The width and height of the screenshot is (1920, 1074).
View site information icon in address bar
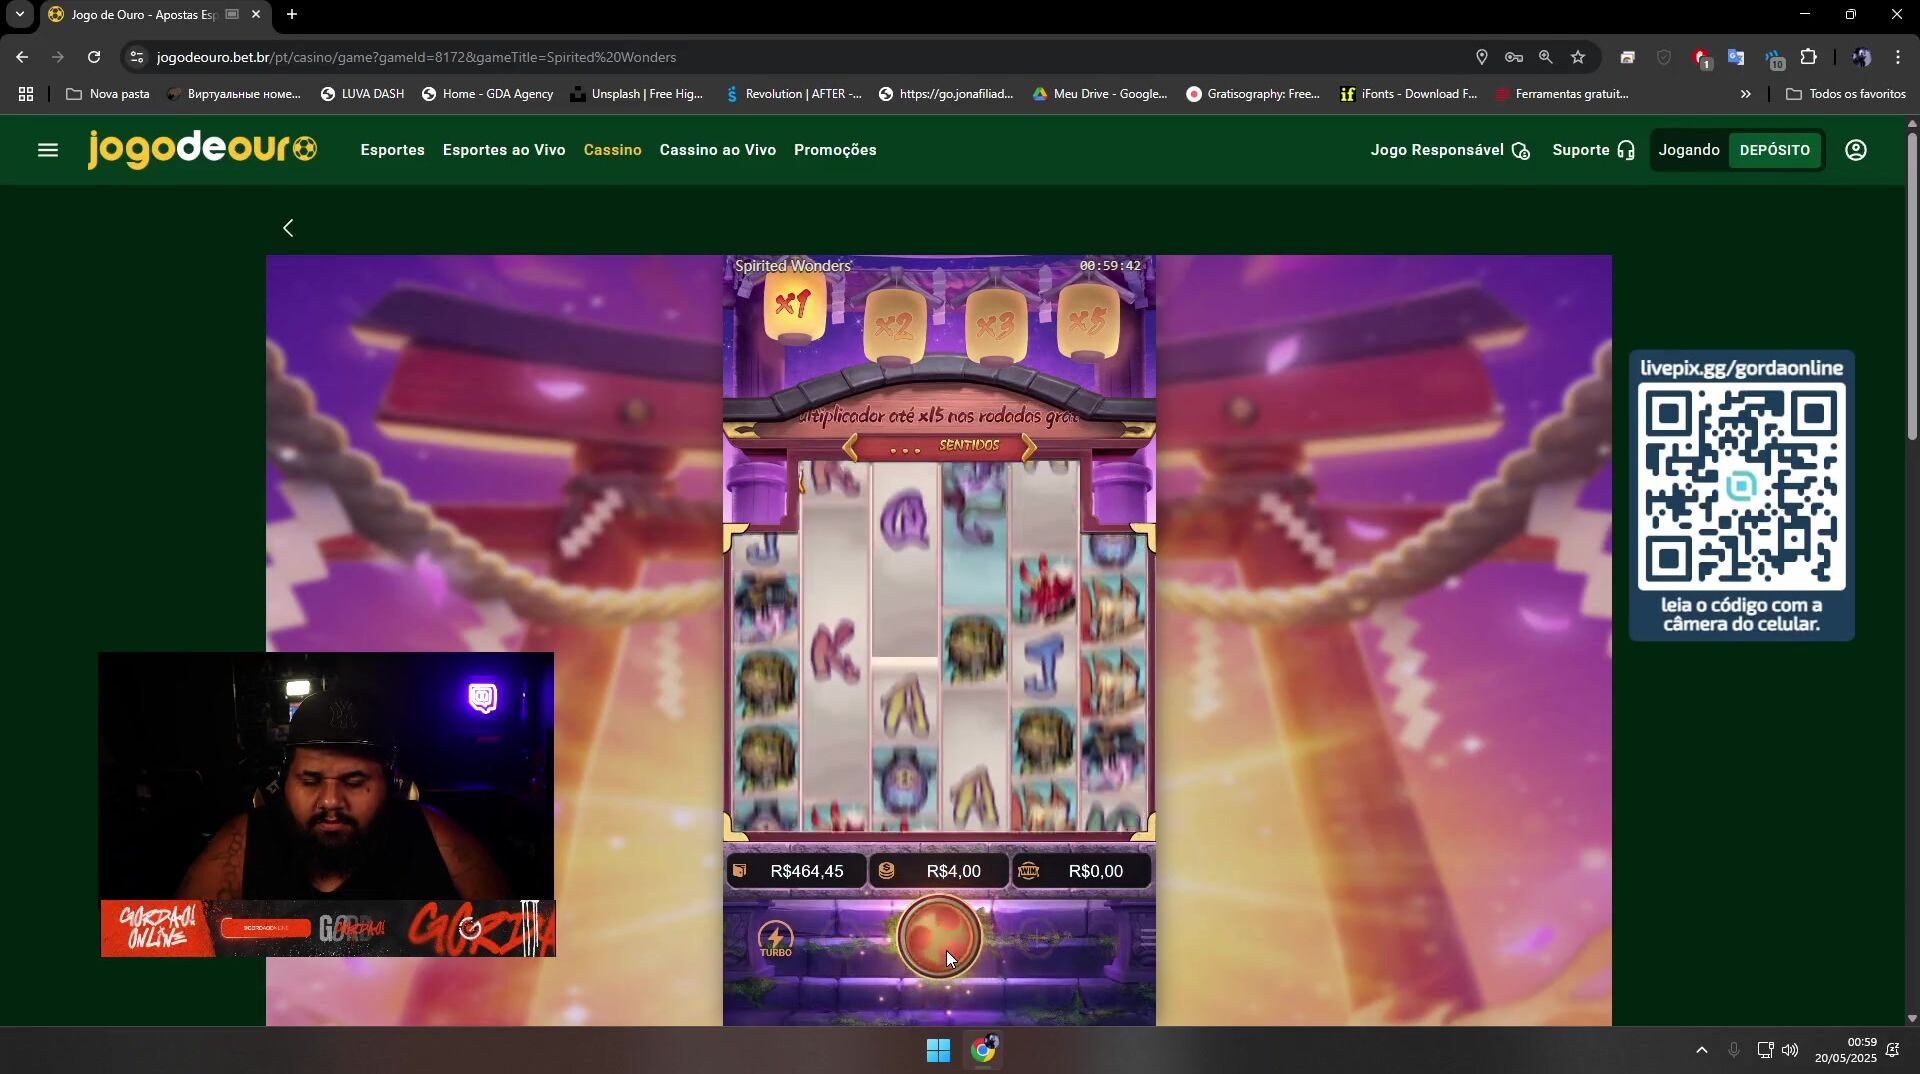[x=137, y=57]
